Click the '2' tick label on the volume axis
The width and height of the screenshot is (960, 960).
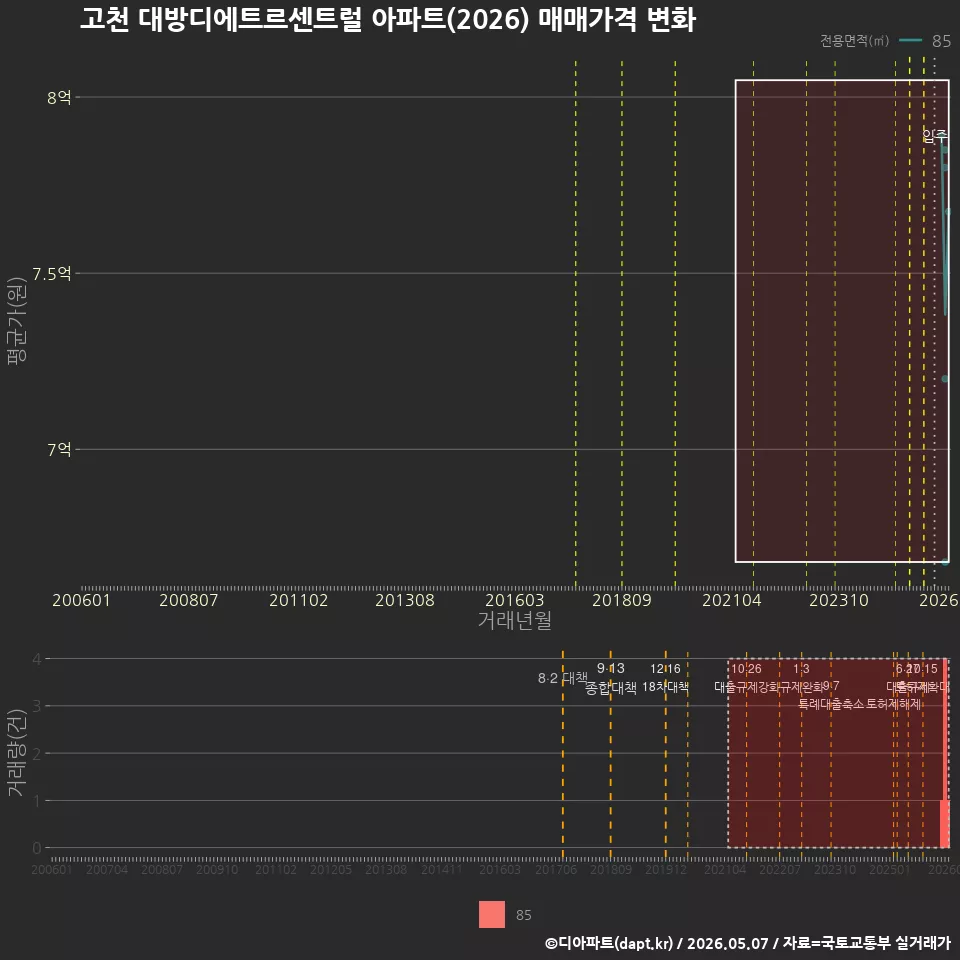(x=37, y=753)
